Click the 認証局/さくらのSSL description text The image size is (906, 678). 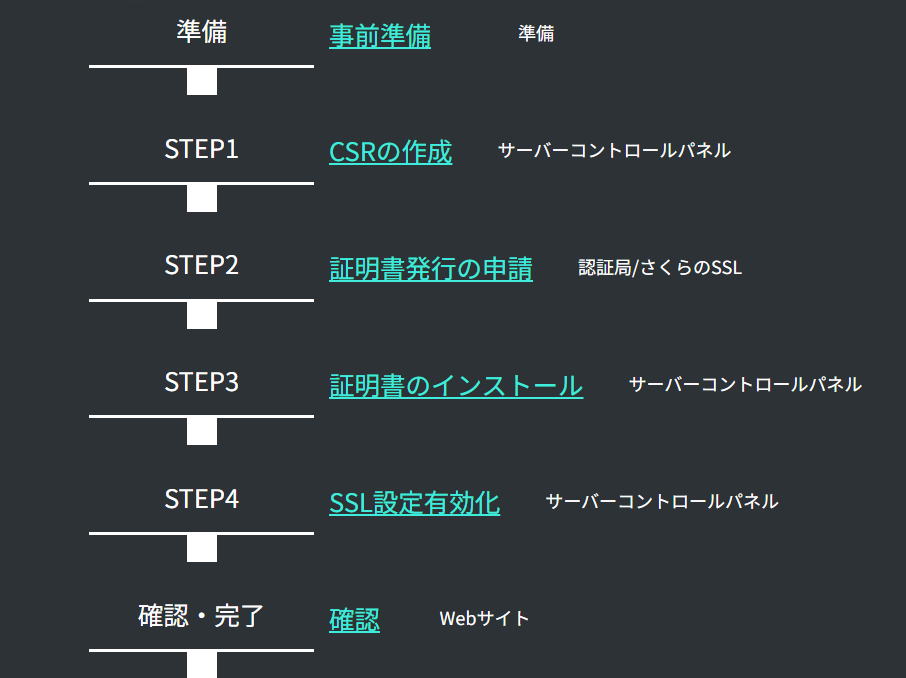(x=660, y=268)
